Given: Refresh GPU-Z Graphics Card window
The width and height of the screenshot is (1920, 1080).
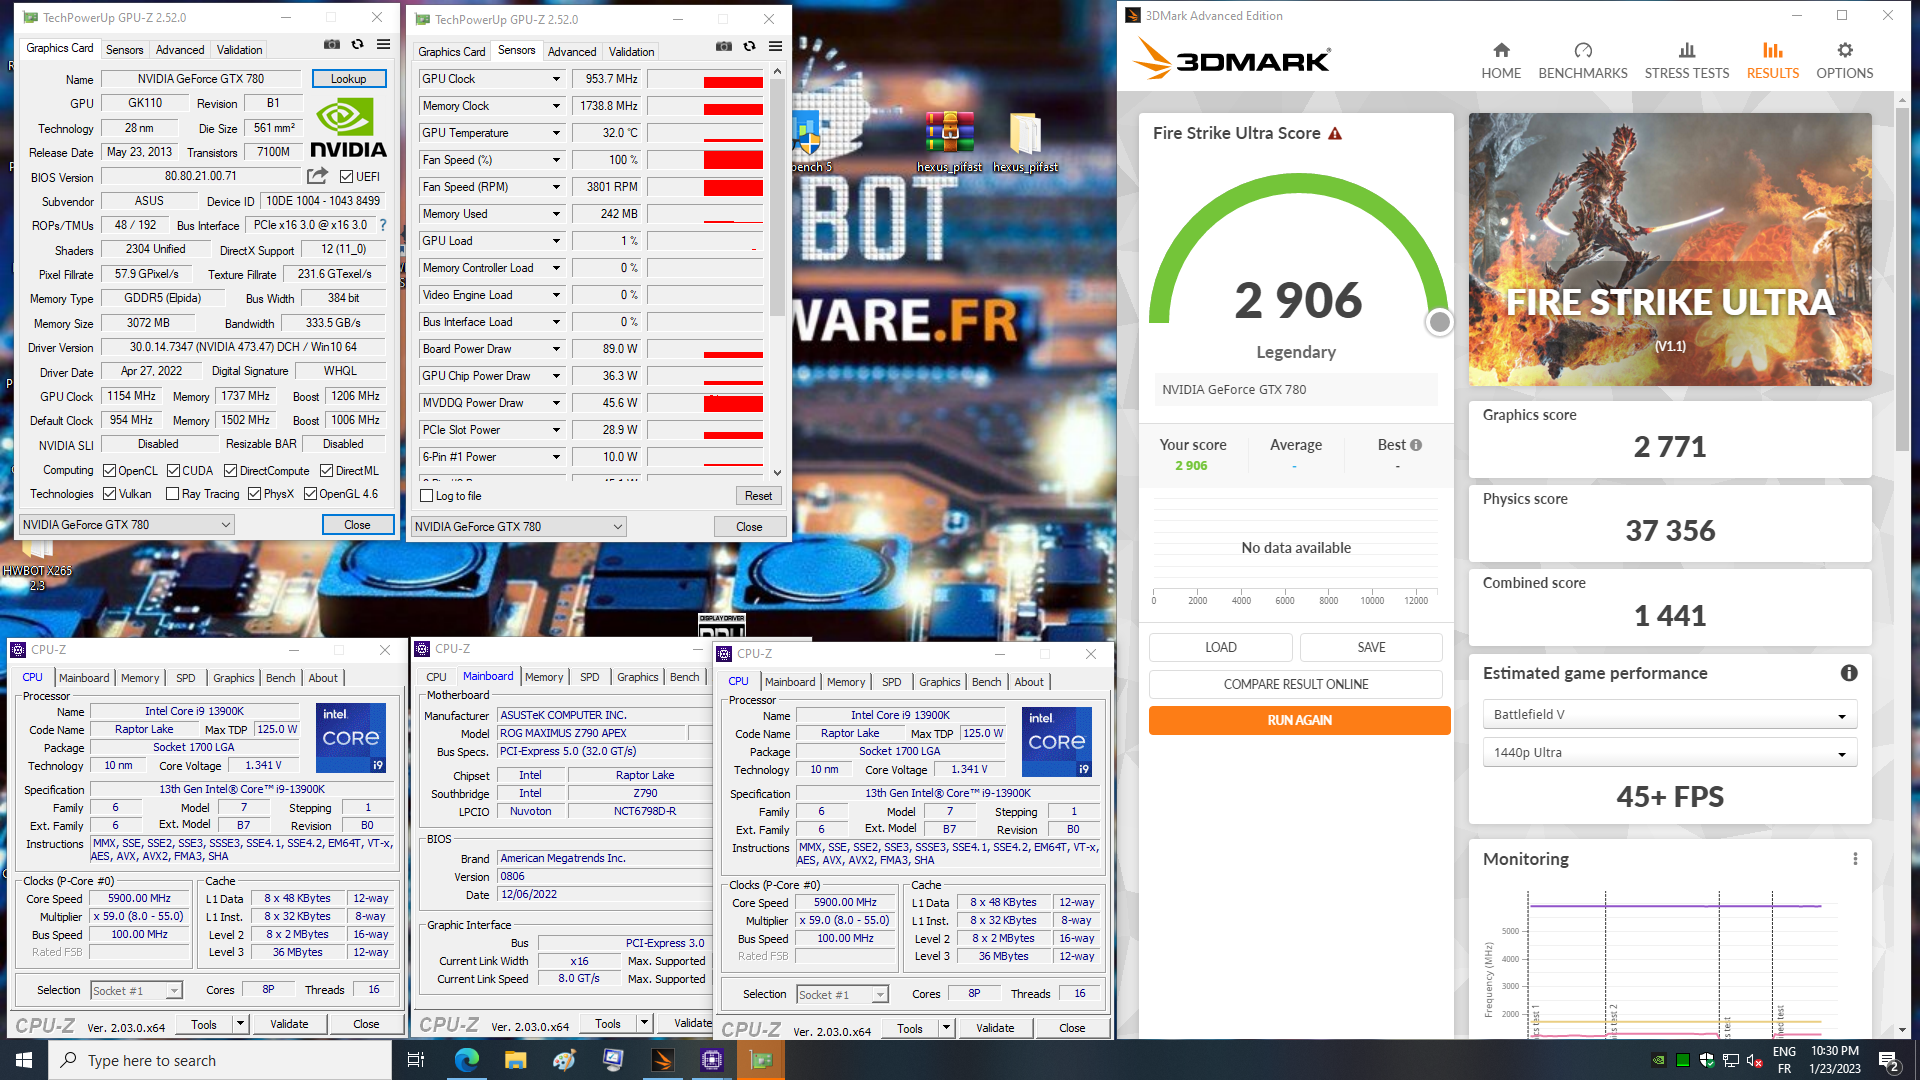Looking at the screenshot, I should (x=357, y=44).
